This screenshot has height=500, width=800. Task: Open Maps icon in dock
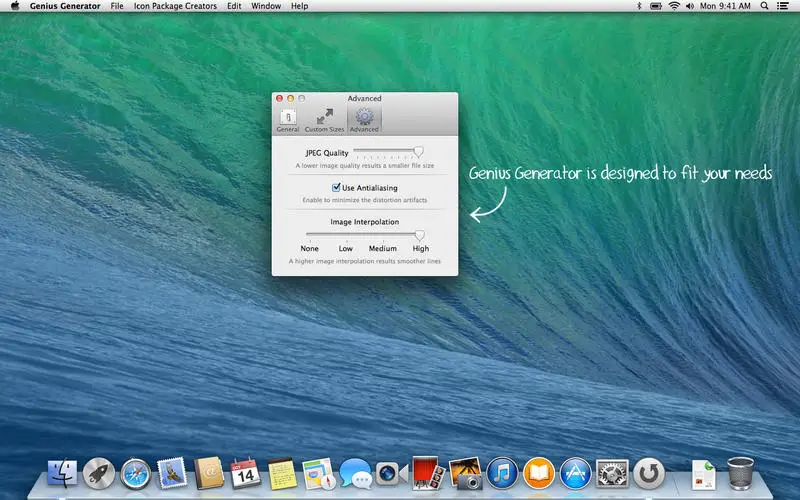(319, 473)
